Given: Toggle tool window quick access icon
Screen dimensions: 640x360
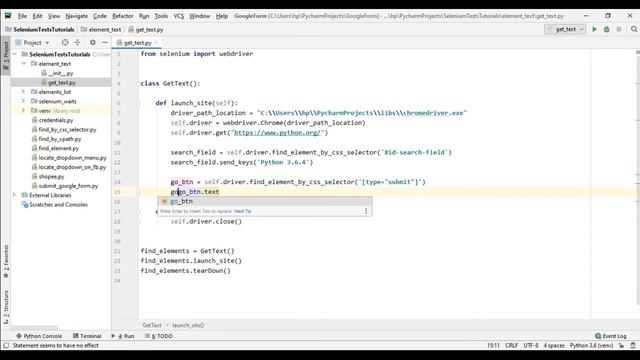Looking at the screenshot, I should [x=6, y=346].
